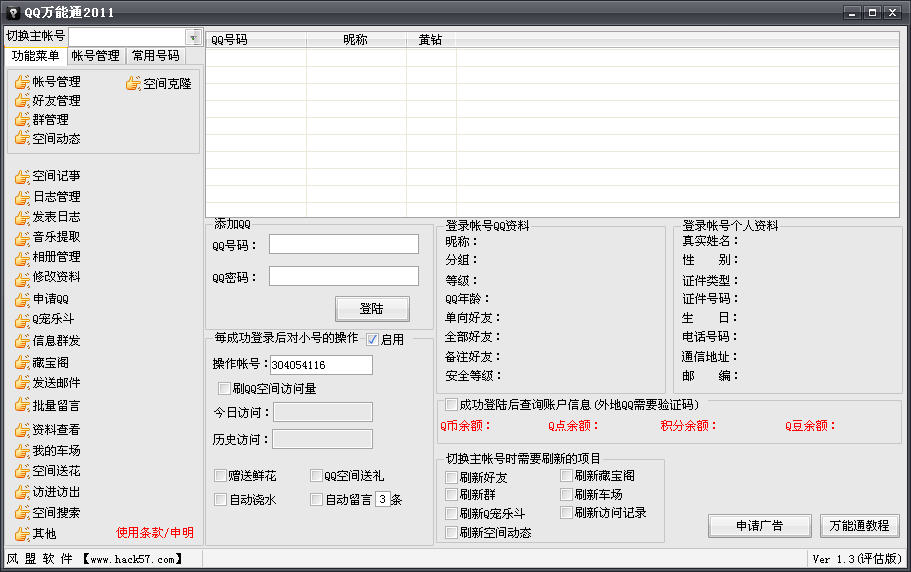Image resolution: width=911 pixels, height=572 pixels.
Task: Focus the QQ号码 input field
Action: tap(343, 244)
